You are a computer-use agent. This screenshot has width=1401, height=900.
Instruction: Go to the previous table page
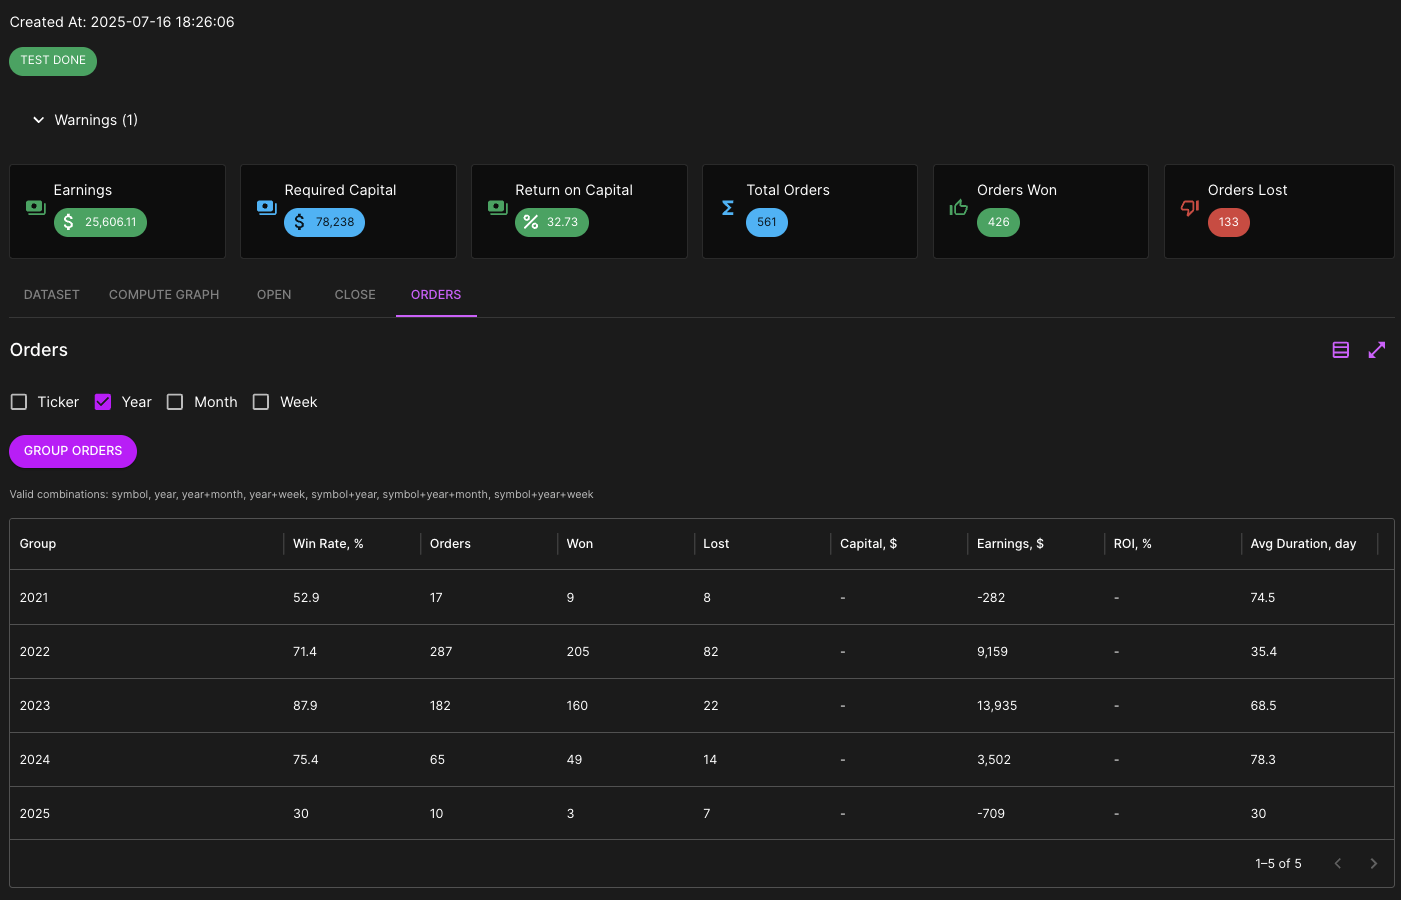point(1338,863)
